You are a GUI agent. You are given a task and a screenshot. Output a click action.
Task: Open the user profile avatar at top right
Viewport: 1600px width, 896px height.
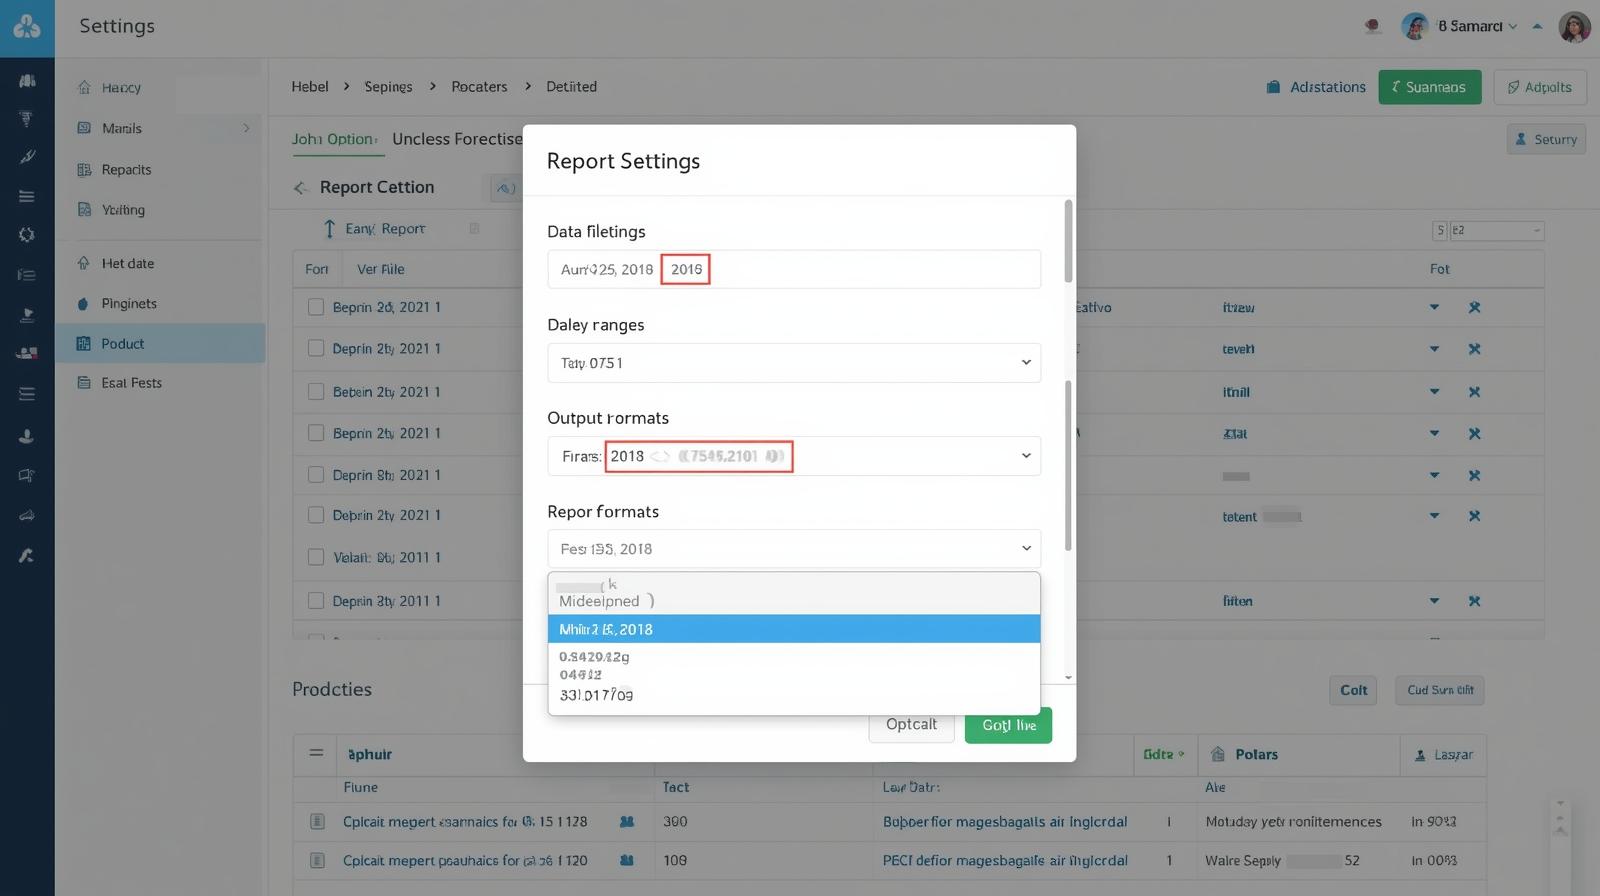[x=1574, y=27]
